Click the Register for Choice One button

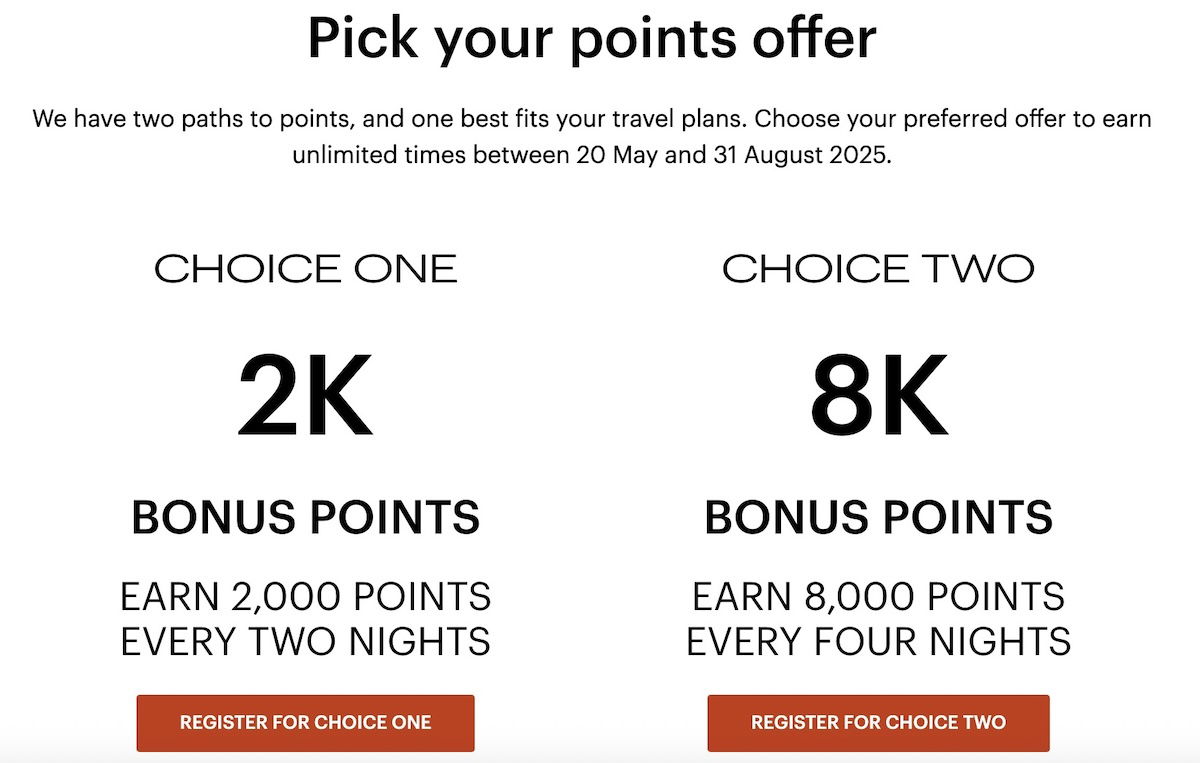(305, 723)
